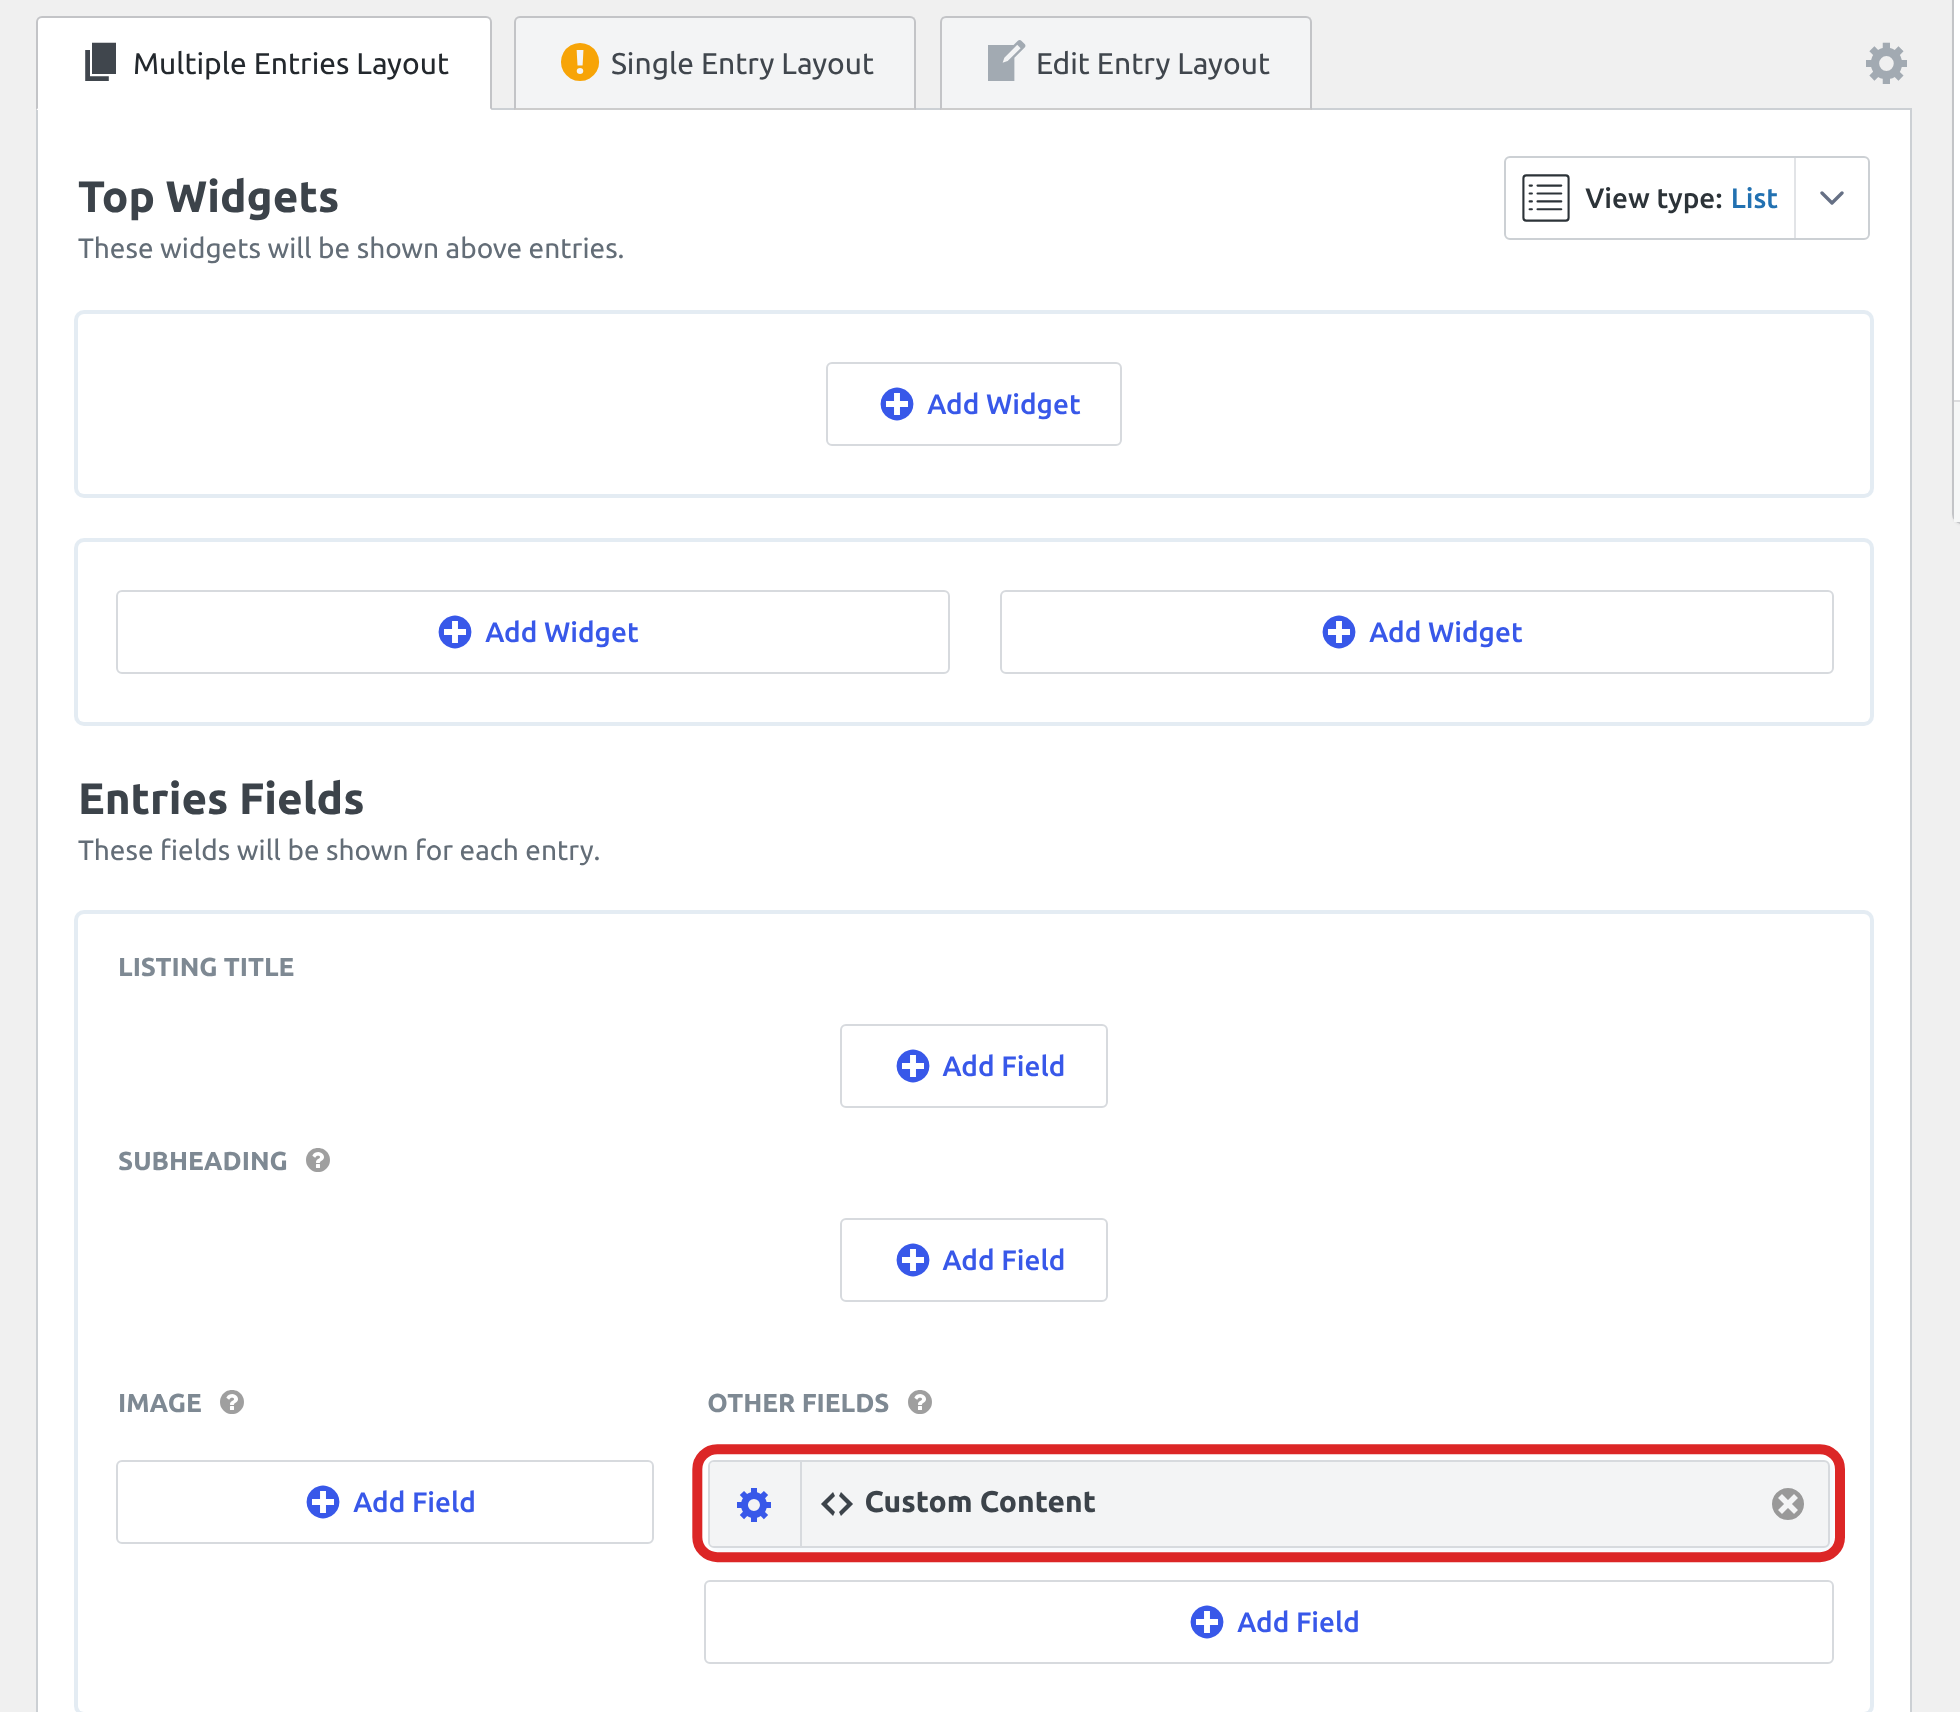Add field under Listing Title
This screenshot has height=1712, width=1960.
tap(974, 1066)
